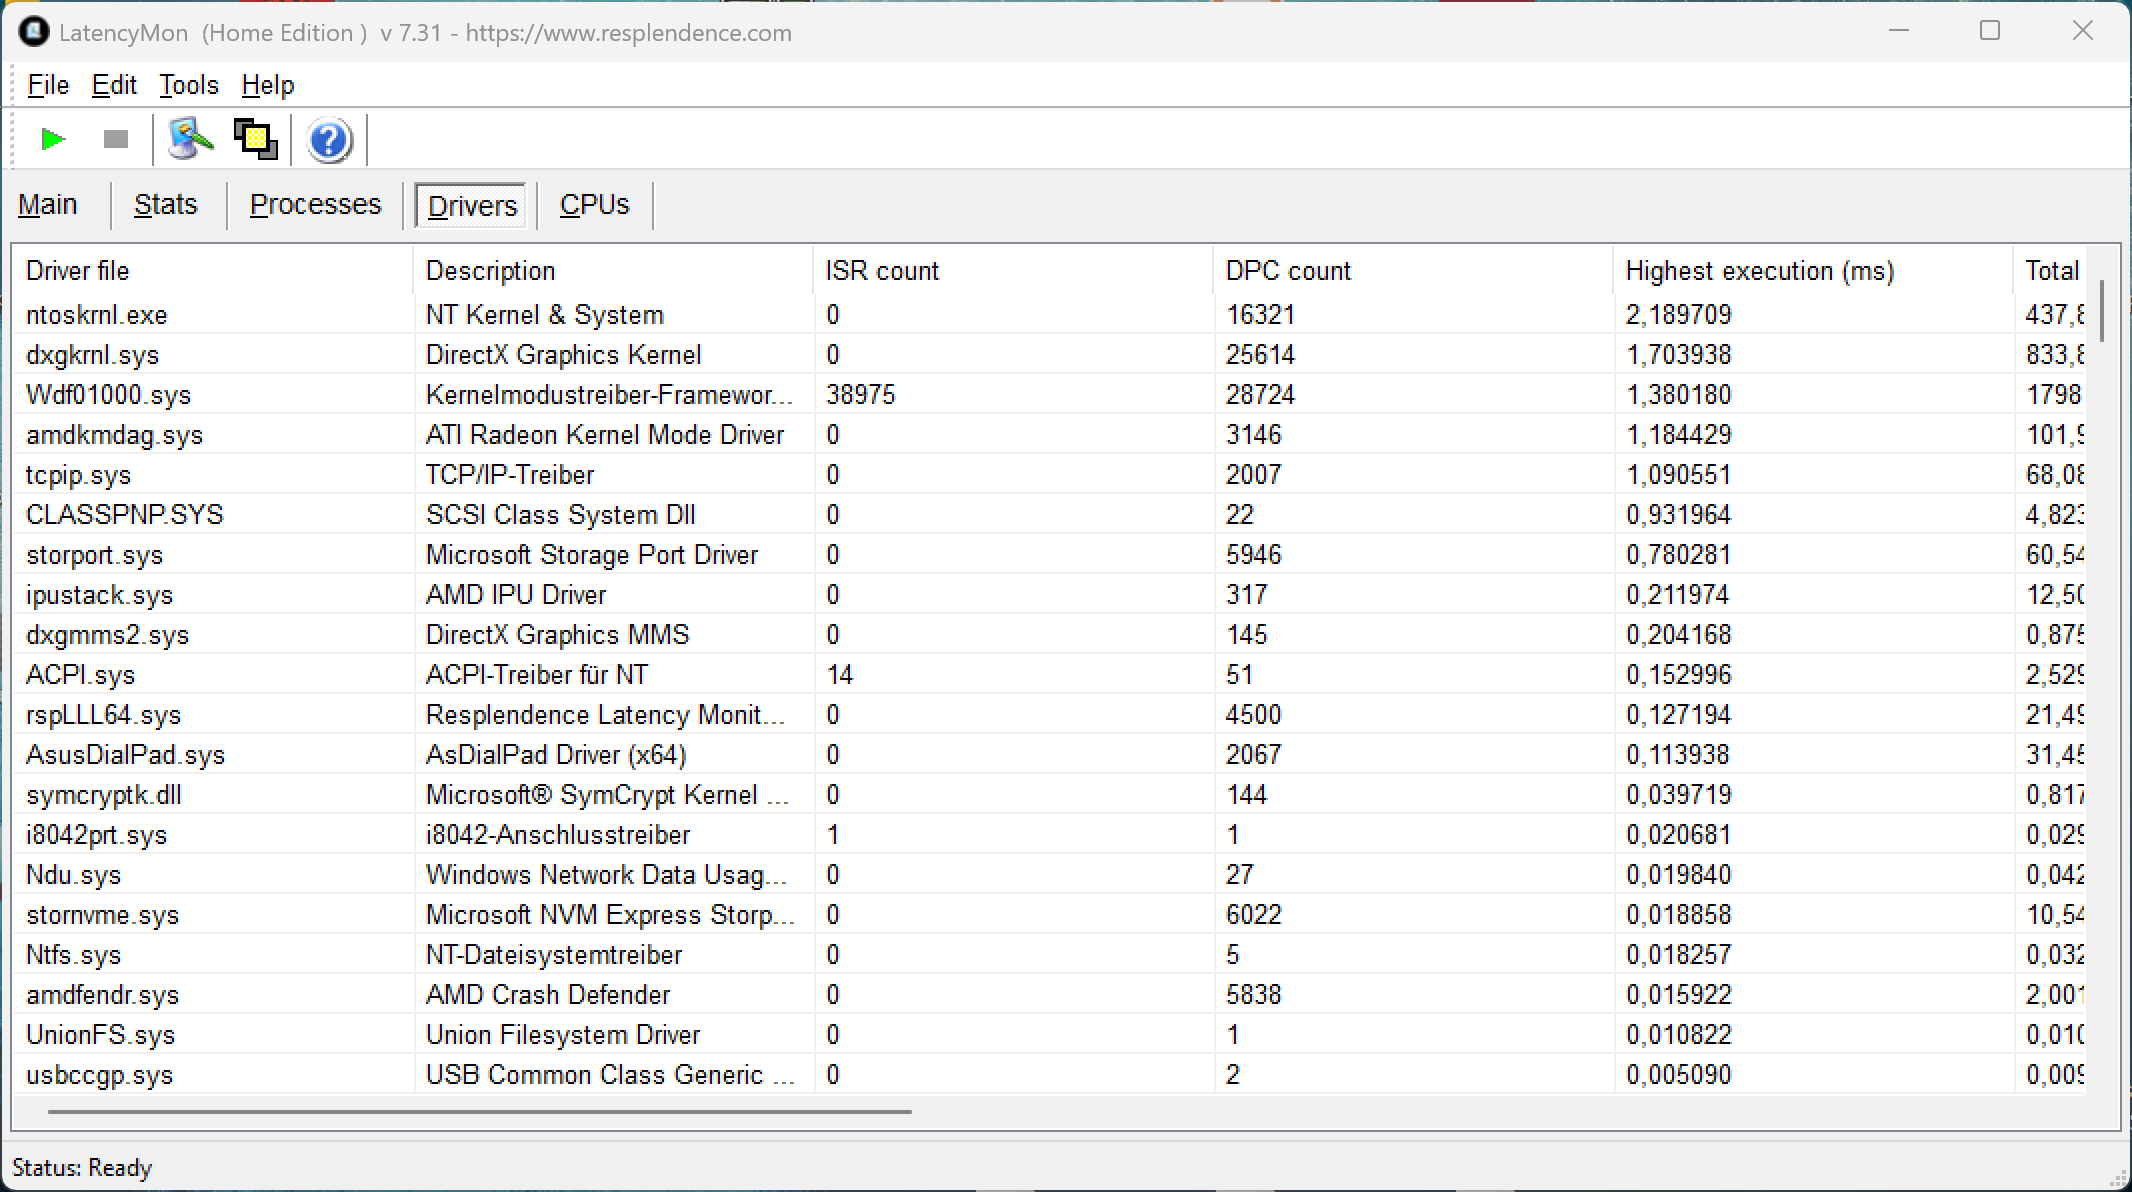Switch to the Processes tab
This screenshot has width=2132, height=1192.
(315, 205)
